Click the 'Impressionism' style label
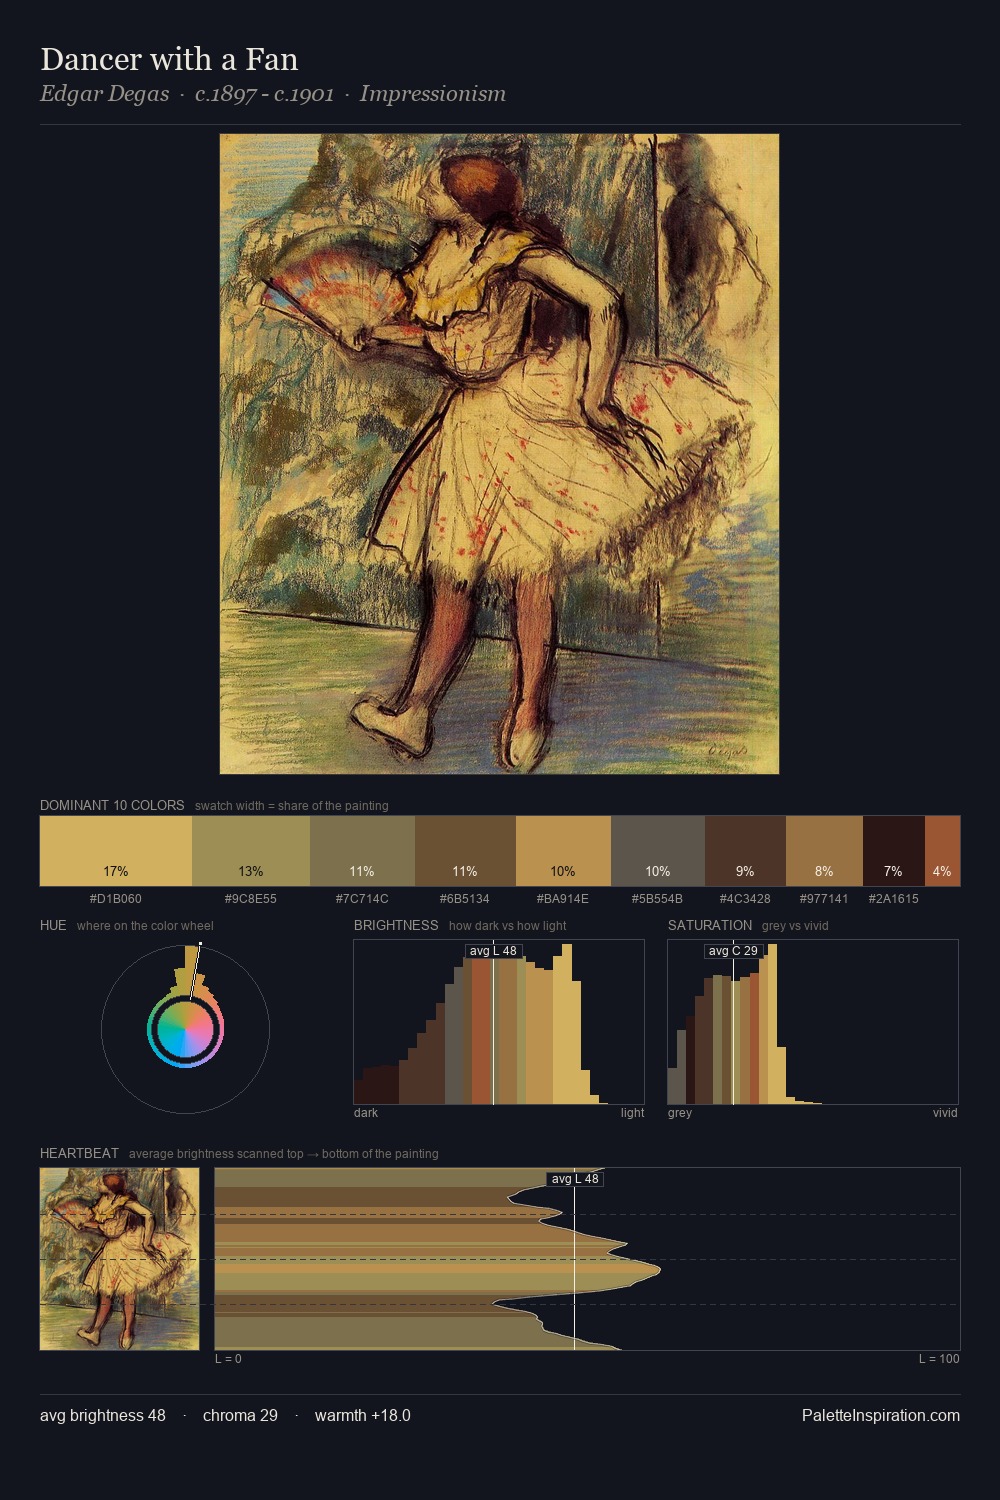 432,94
